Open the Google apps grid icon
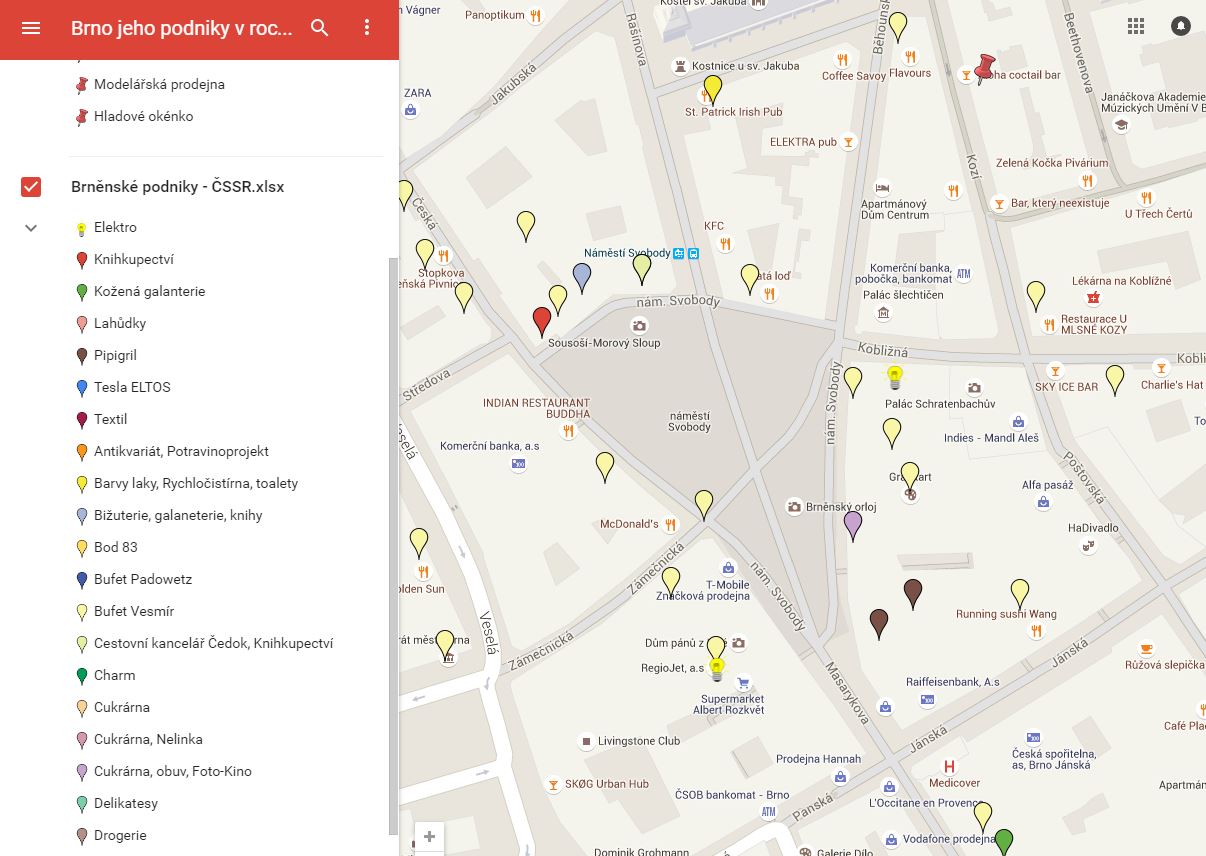The image size is (1206, 856). tap(1136, 27)
